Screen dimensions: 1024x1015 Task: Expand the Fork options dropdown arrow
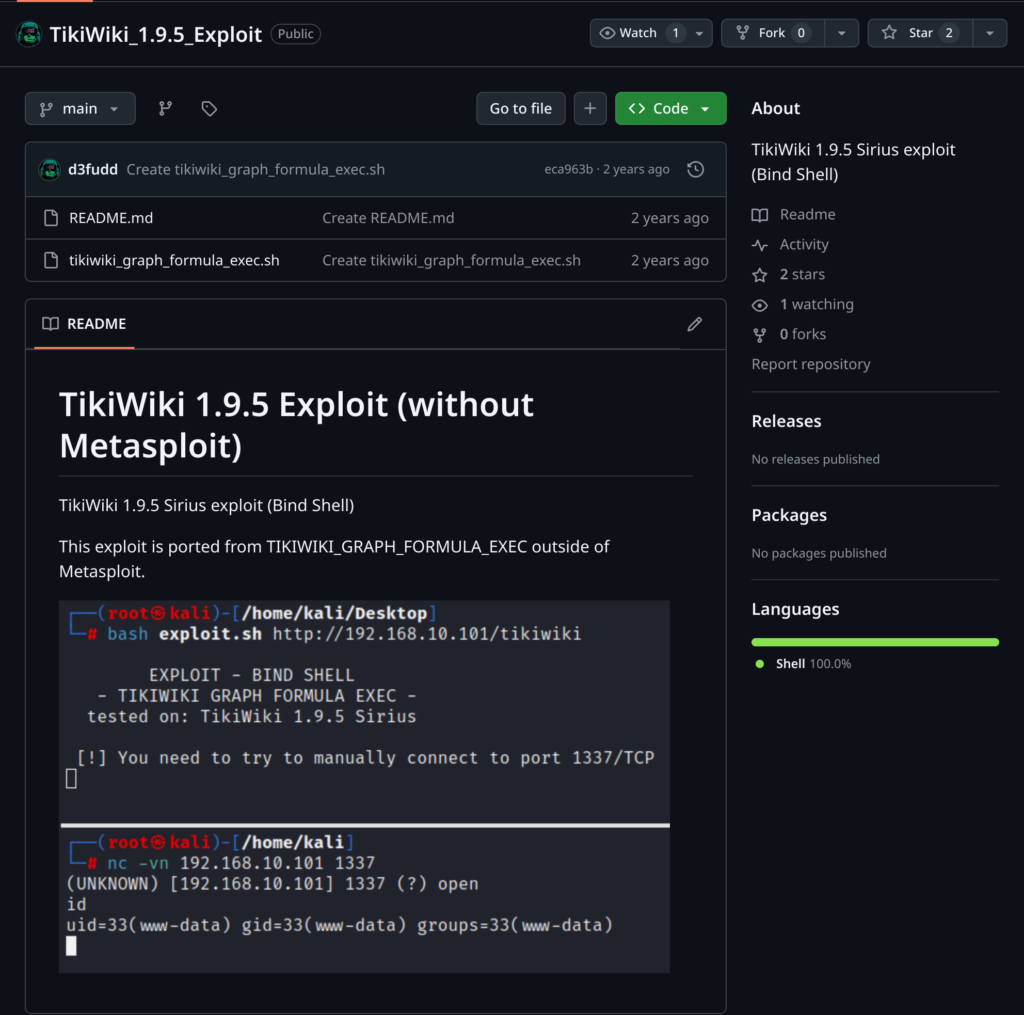click(842, 33)
